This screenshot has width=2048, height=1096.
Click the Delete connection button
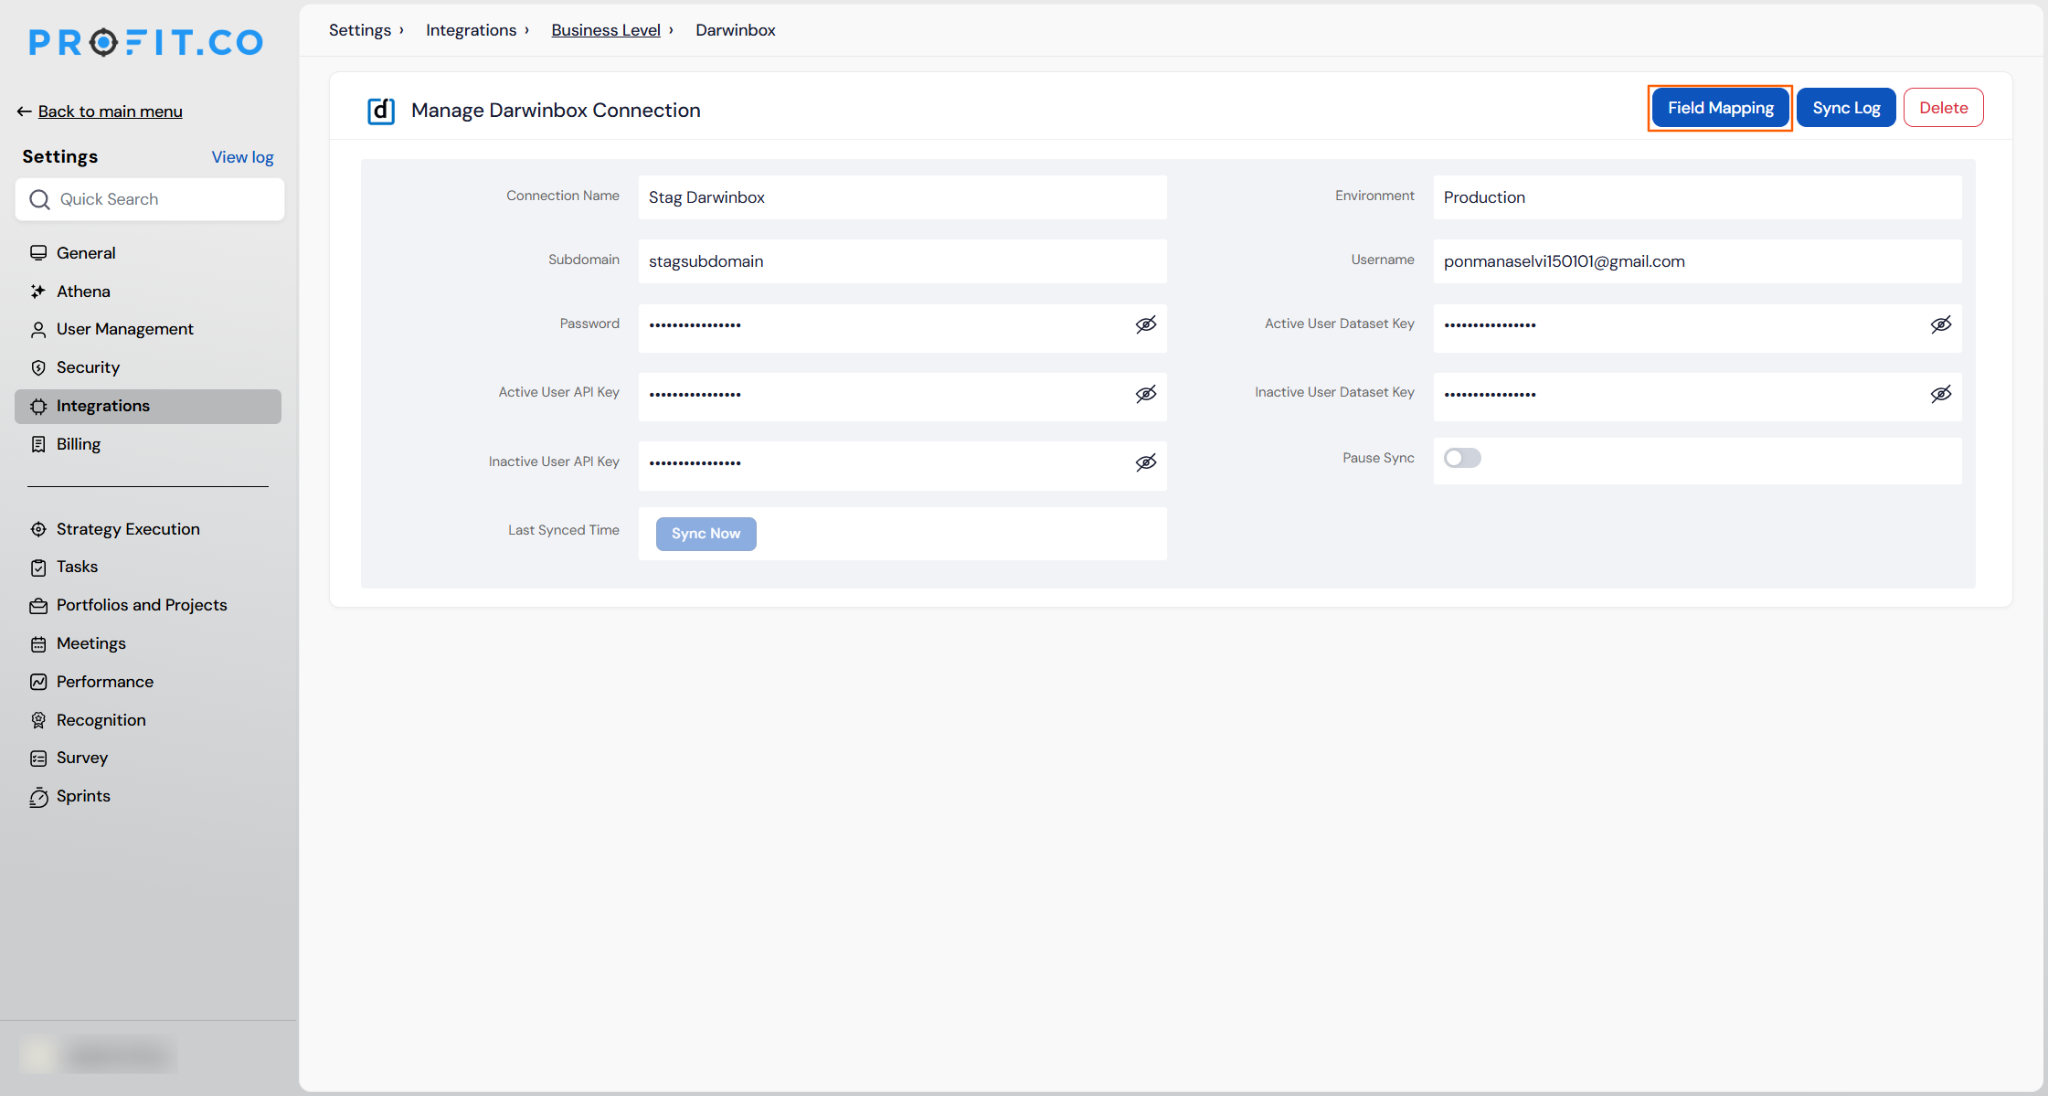(1943, 108)
